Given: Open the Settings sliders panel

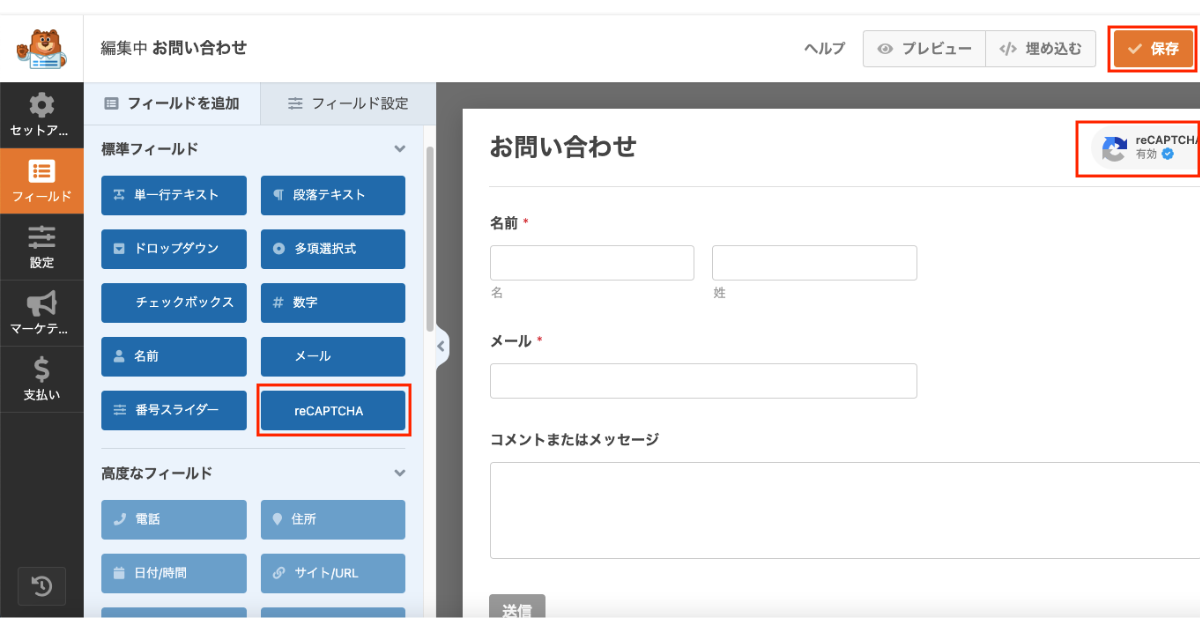Looking at the screenshot, I should 41,247.
